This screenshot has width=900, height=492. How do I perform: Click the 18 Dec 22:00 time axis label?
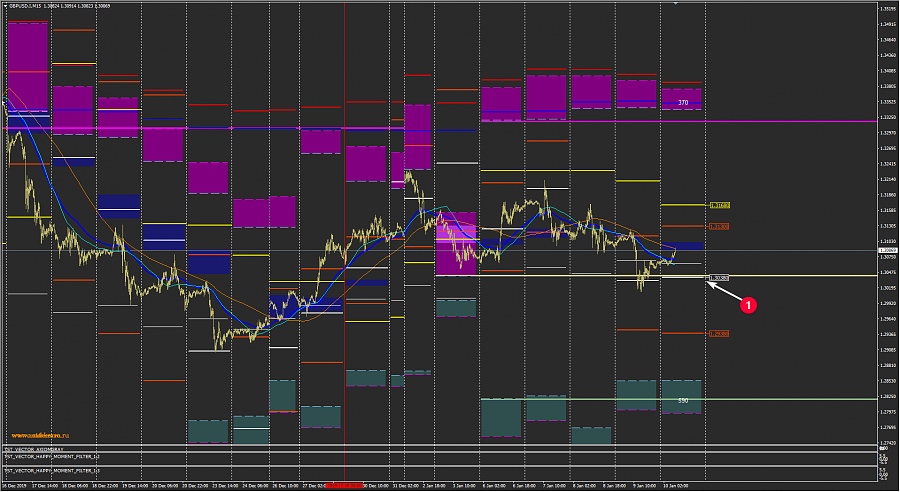click(106, 486)
